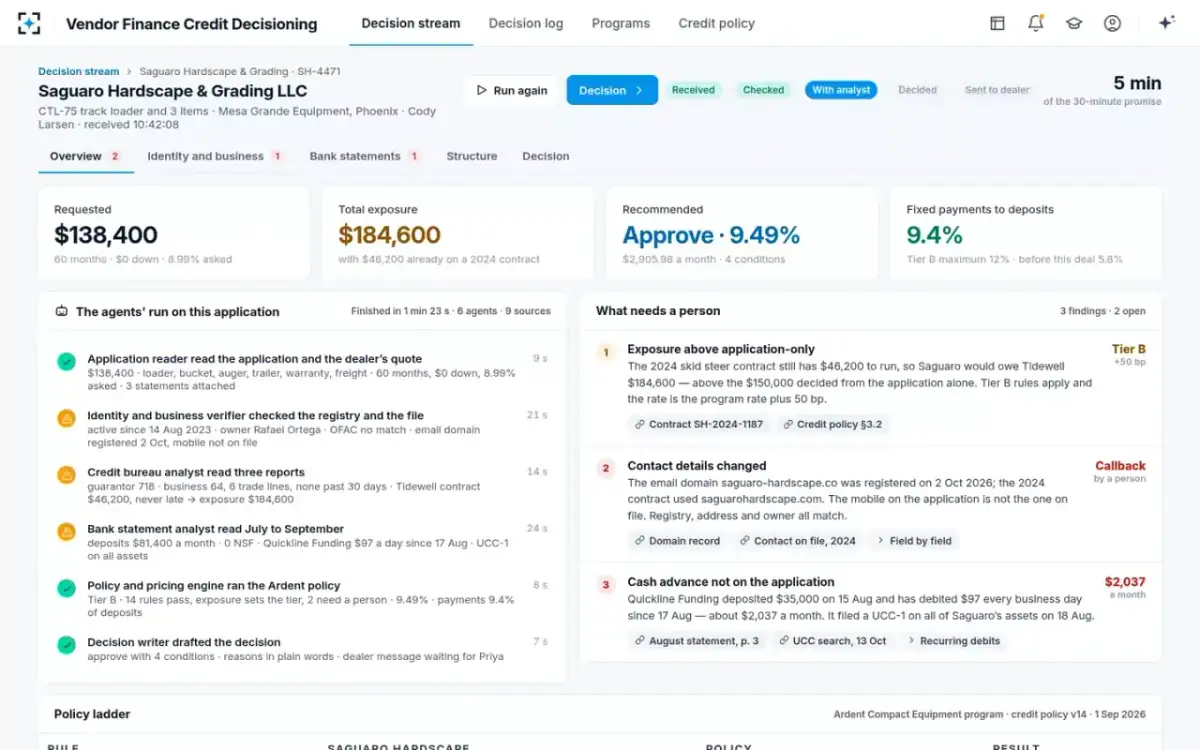Open Domain record source link
The width and height of the screenshot is (1200, 750).
click(677, 540)
